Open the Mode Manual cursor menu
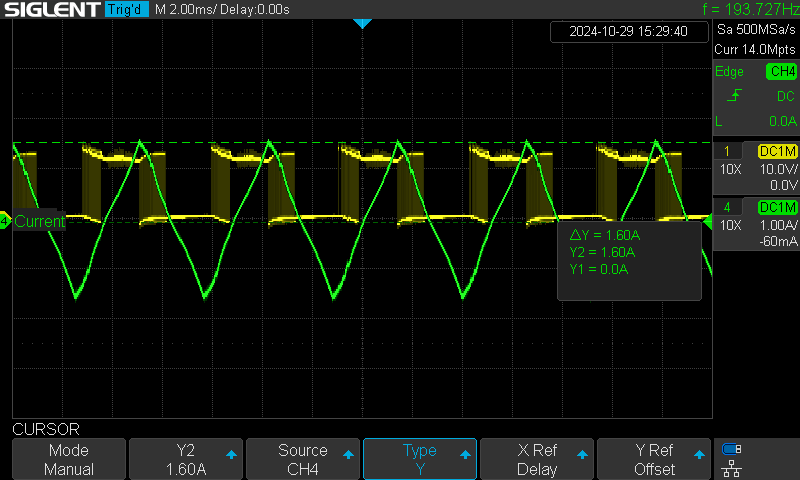Screen dimensions: 800x480 tap(69, 459)
